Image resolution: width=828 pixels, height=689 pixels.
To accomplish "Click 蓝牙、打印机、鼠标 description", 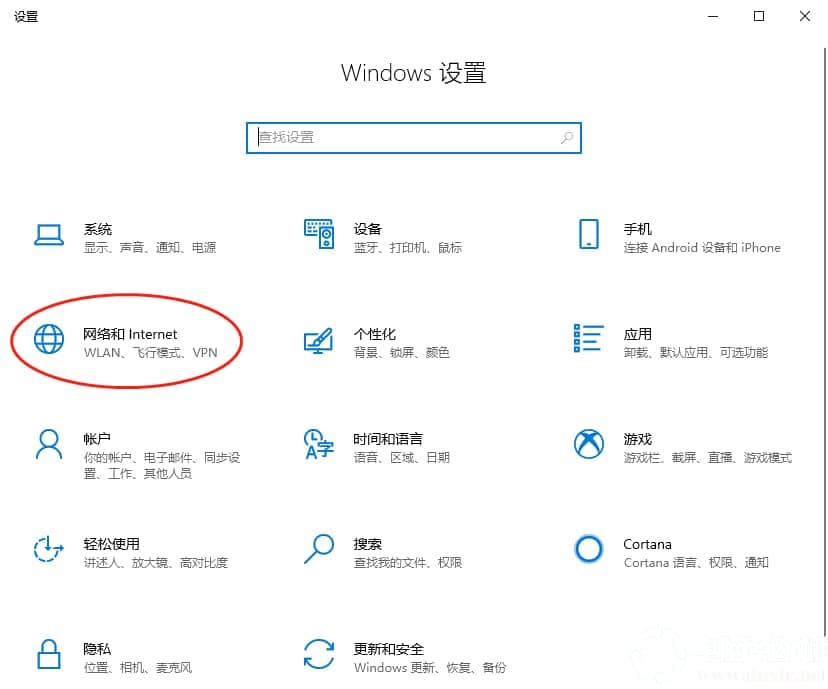I will [408, 248].
